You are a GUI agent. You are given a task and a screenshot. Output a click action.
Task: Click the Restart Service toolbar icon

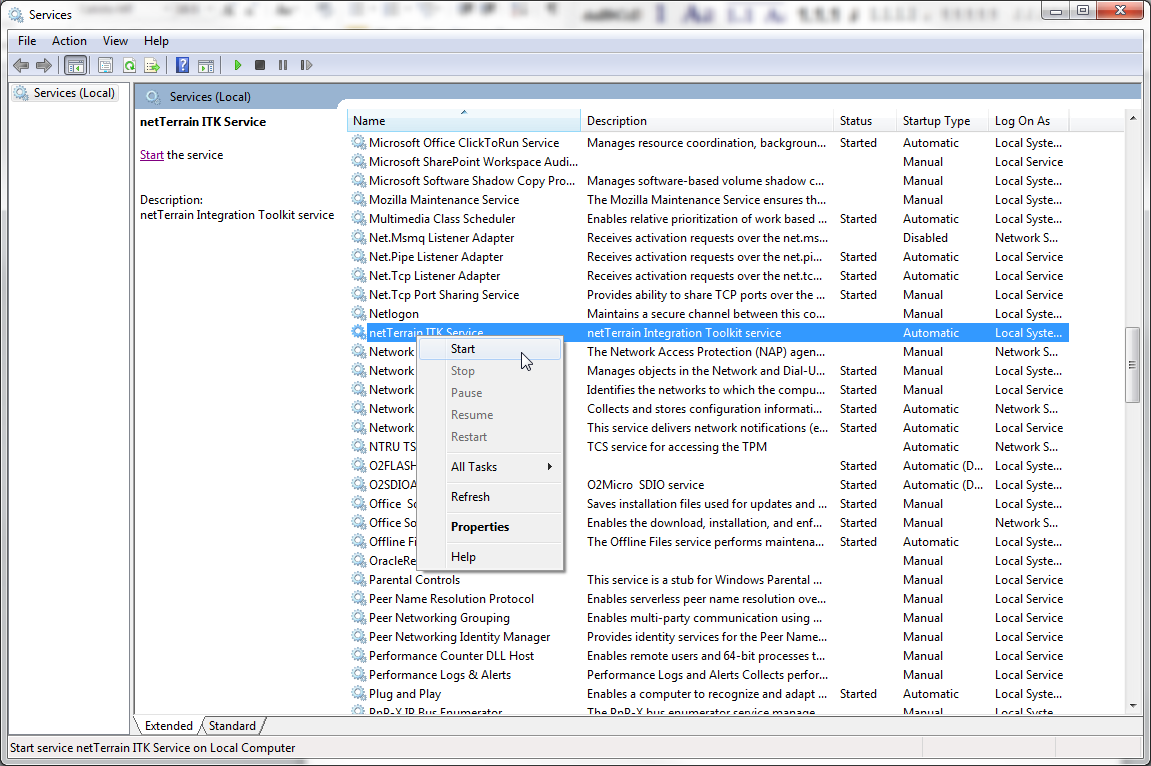(x=306, y=65)
